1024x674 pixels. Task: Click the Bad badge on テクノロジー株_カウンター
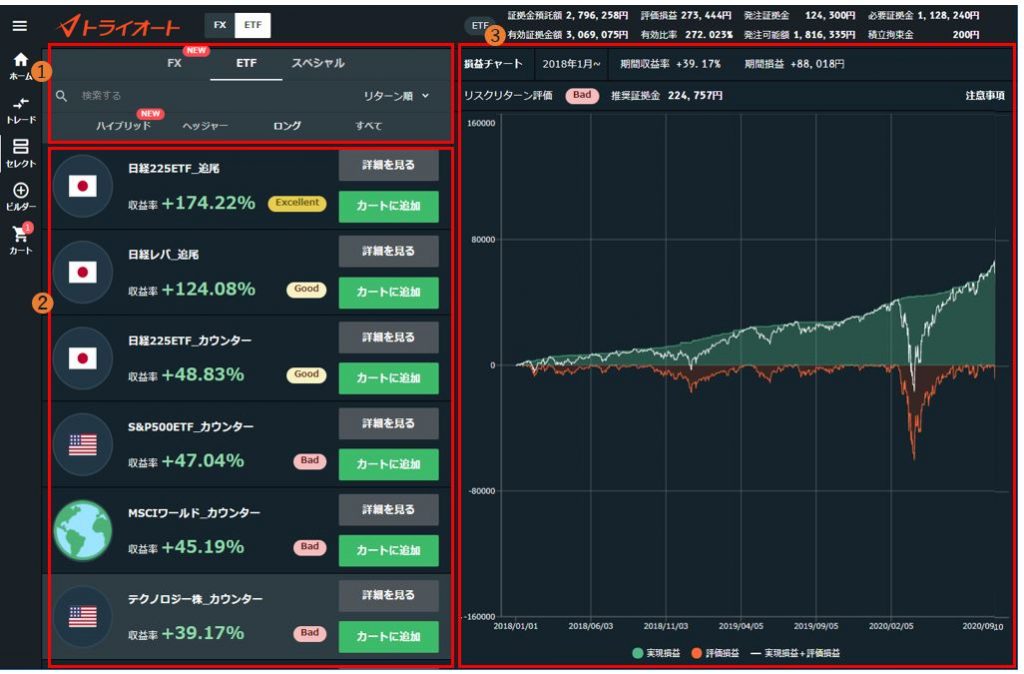[310, 633]
